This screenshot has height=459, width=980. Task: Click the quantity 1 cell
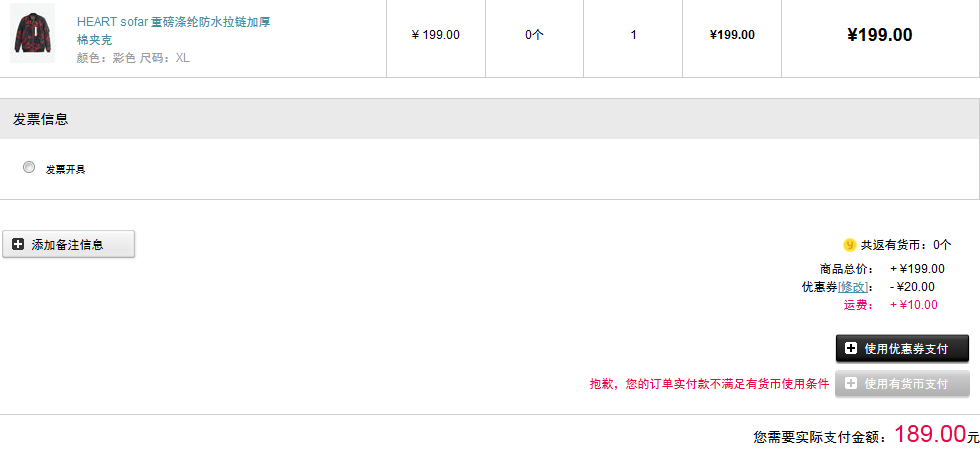(x=633, y=35)
